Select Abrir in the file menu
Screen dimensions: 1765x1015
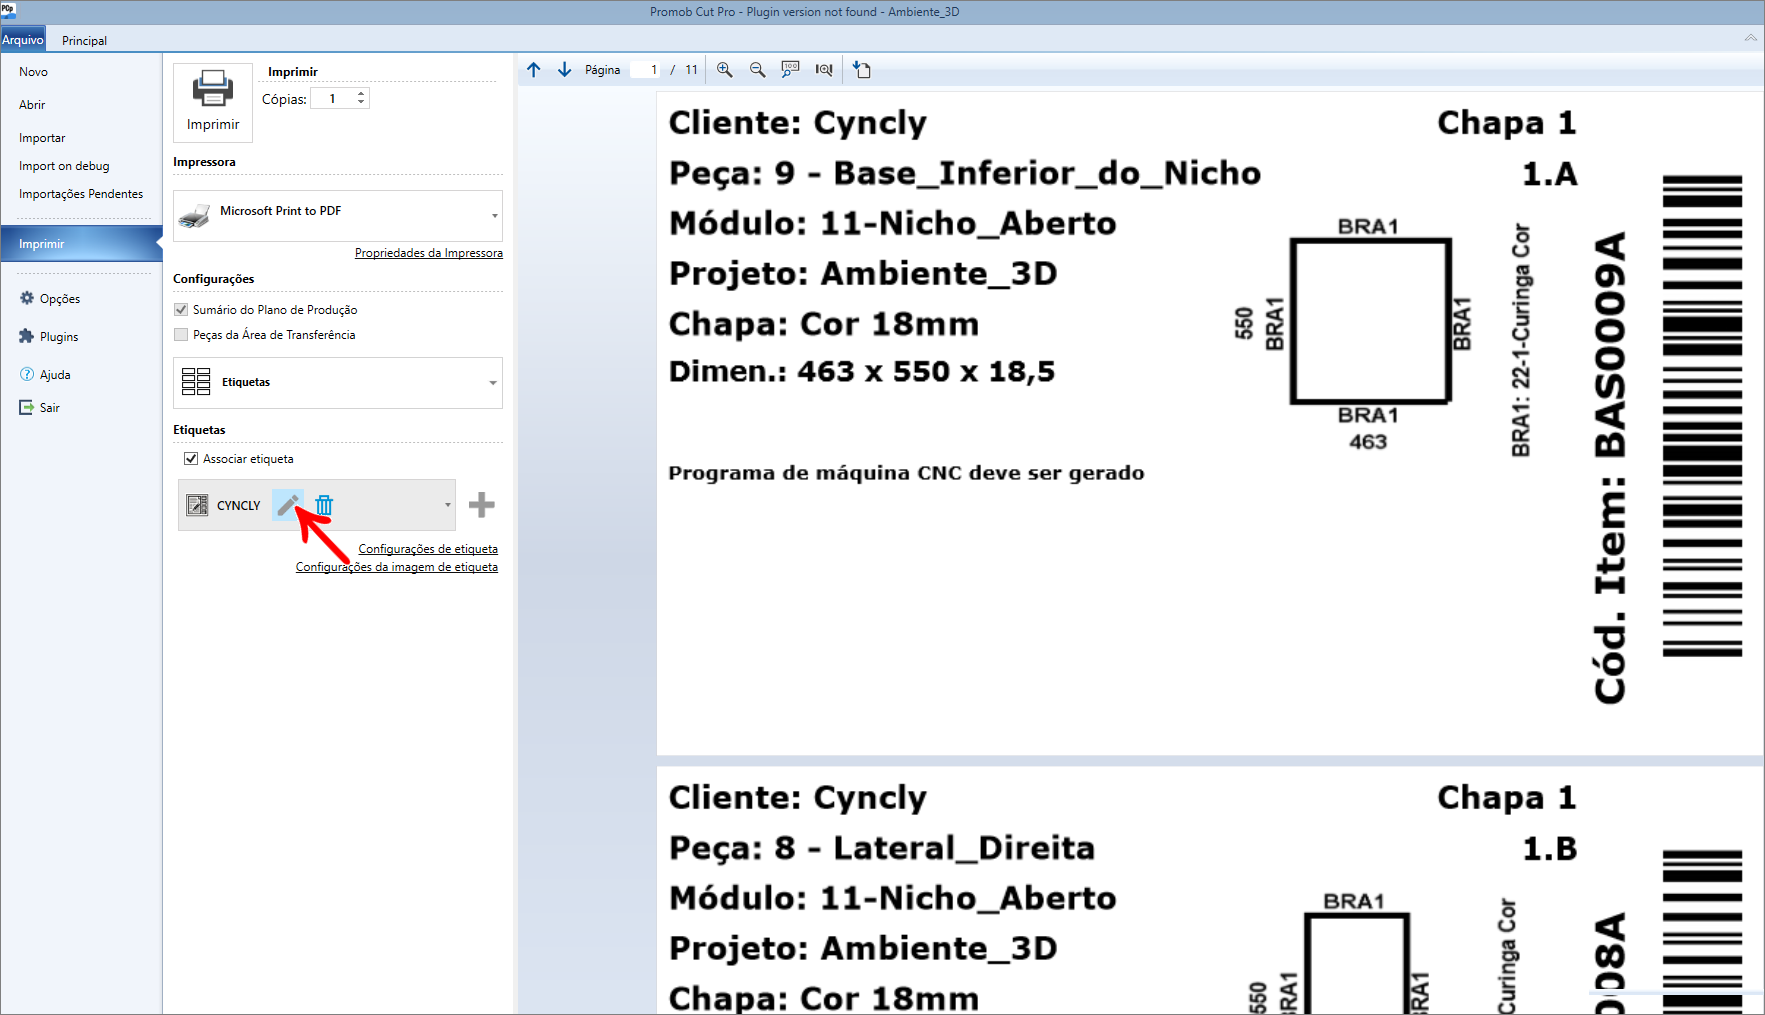click(x=32, y=105)
